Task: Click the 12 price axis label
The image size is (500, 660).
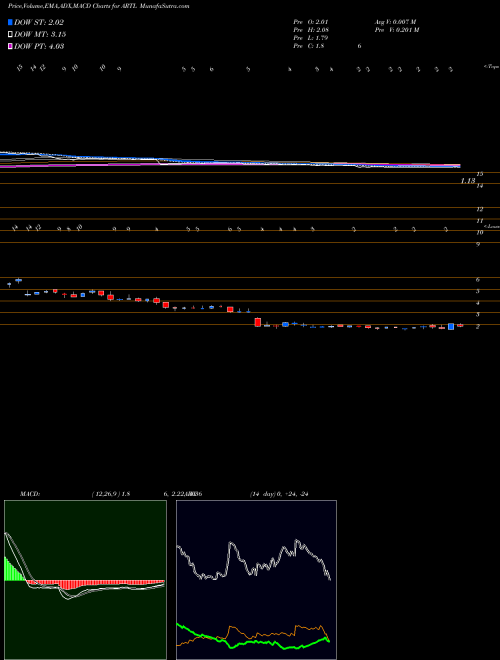Action: tap(479, 209)
